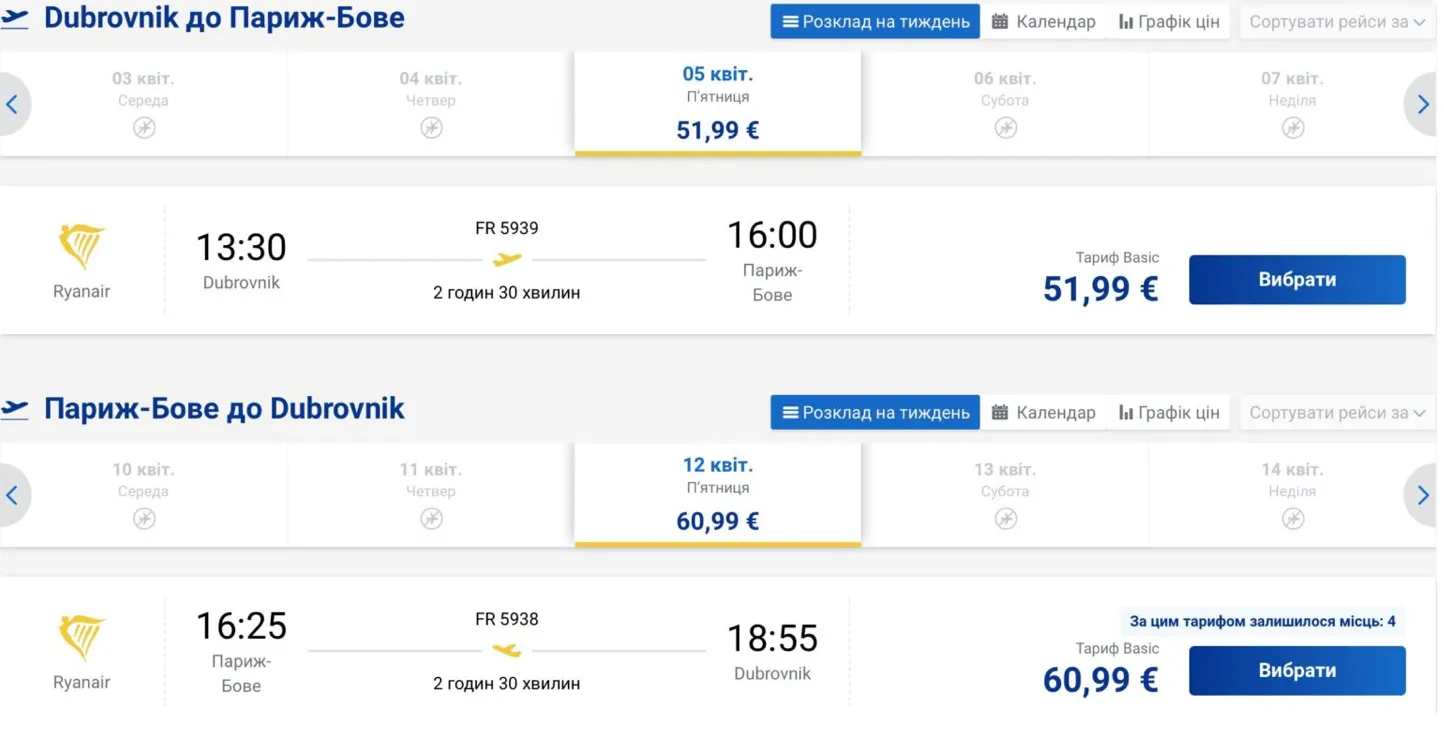Click Ryanair harp logo on return flight
The image size is (1444, 740).
82,639
